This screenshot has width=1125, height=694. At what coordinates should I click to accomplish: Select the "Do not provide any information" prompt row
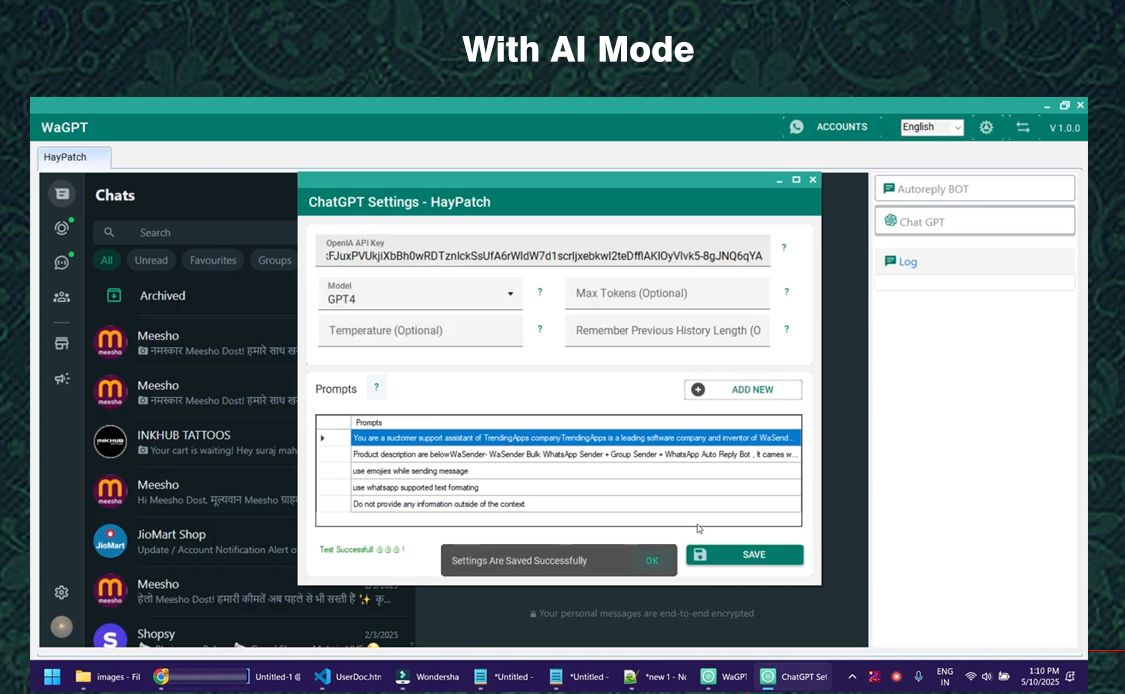pyautogui.click(x=576, y=504)
